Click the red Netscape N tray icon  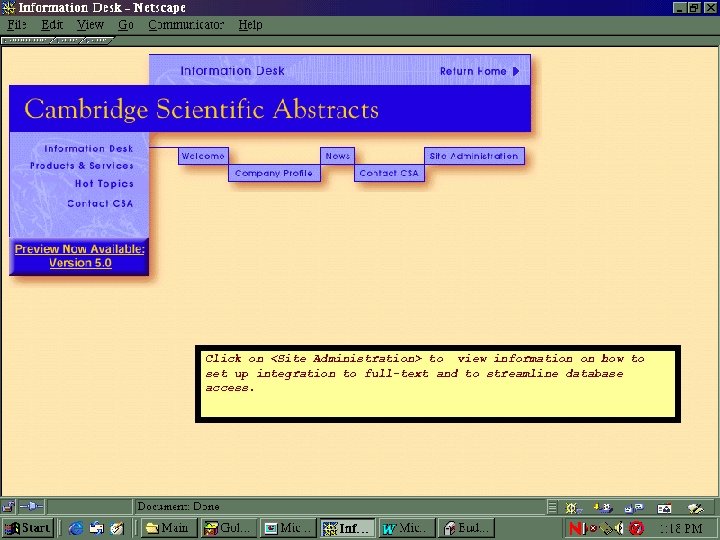[575, 529]
